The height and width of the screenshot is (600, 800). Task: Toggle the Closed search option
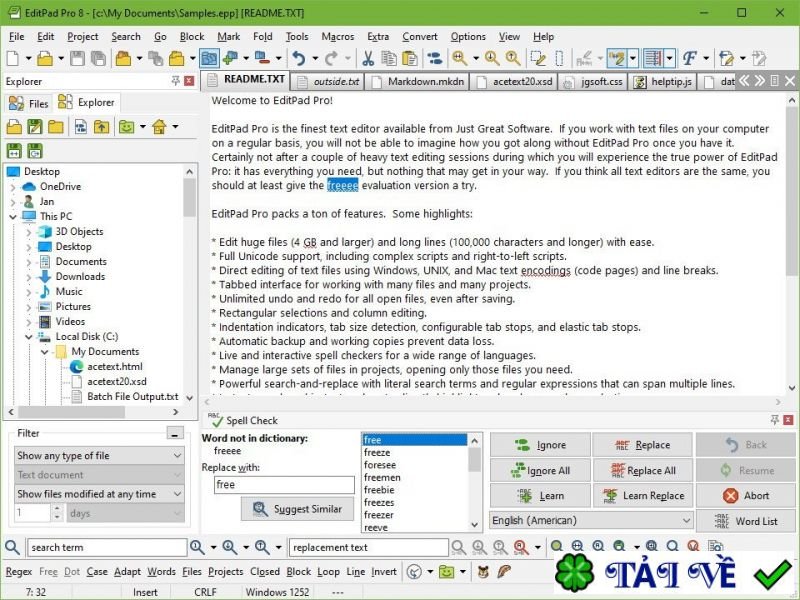coord(265,572)
